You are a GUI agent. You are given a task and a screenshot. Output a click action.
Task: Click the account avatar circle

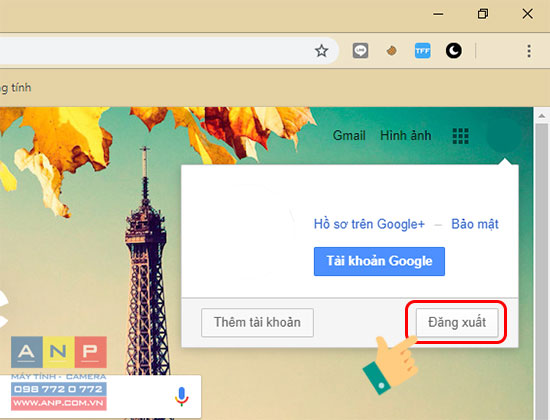[504, 135]
